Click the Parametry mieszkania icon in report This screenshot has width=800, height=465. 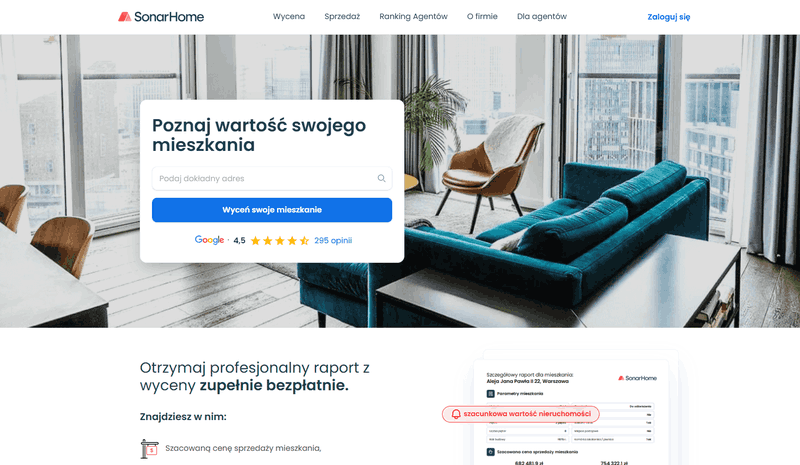(490, 394)
